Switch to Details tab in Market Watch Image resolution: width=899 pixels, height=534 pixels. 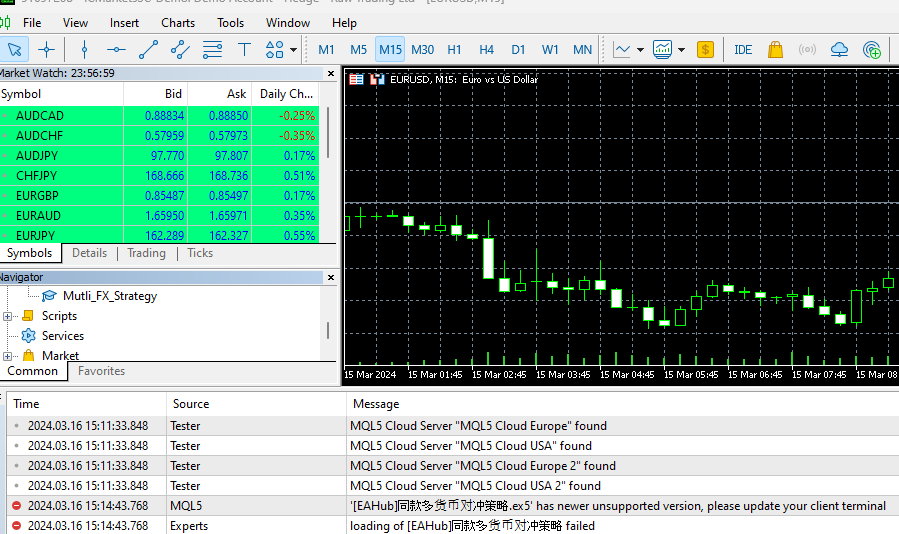89,253
